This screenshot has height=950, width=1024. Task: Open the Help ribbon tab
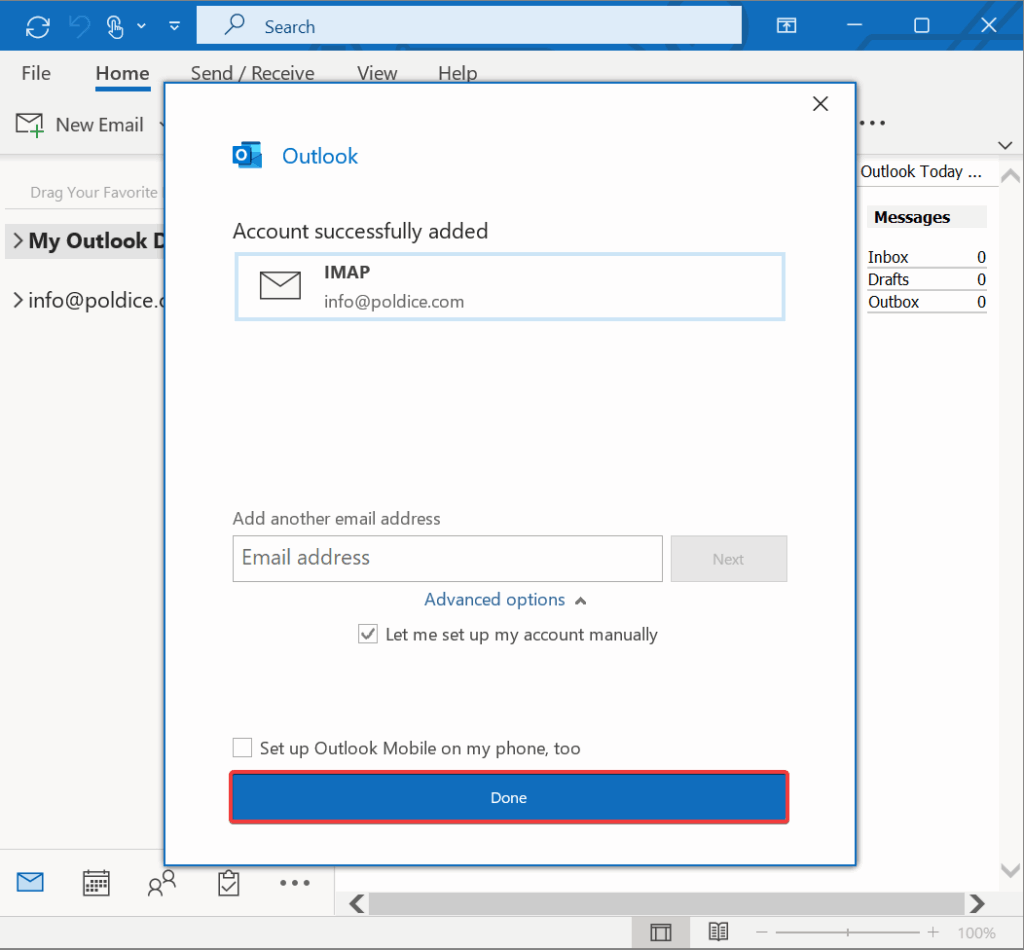457,73
